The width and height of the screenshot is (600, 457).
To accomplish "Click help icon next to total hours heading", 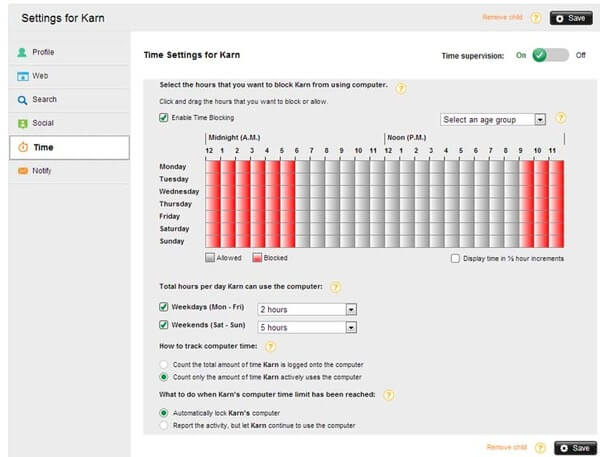I will [x=336, y=287].
